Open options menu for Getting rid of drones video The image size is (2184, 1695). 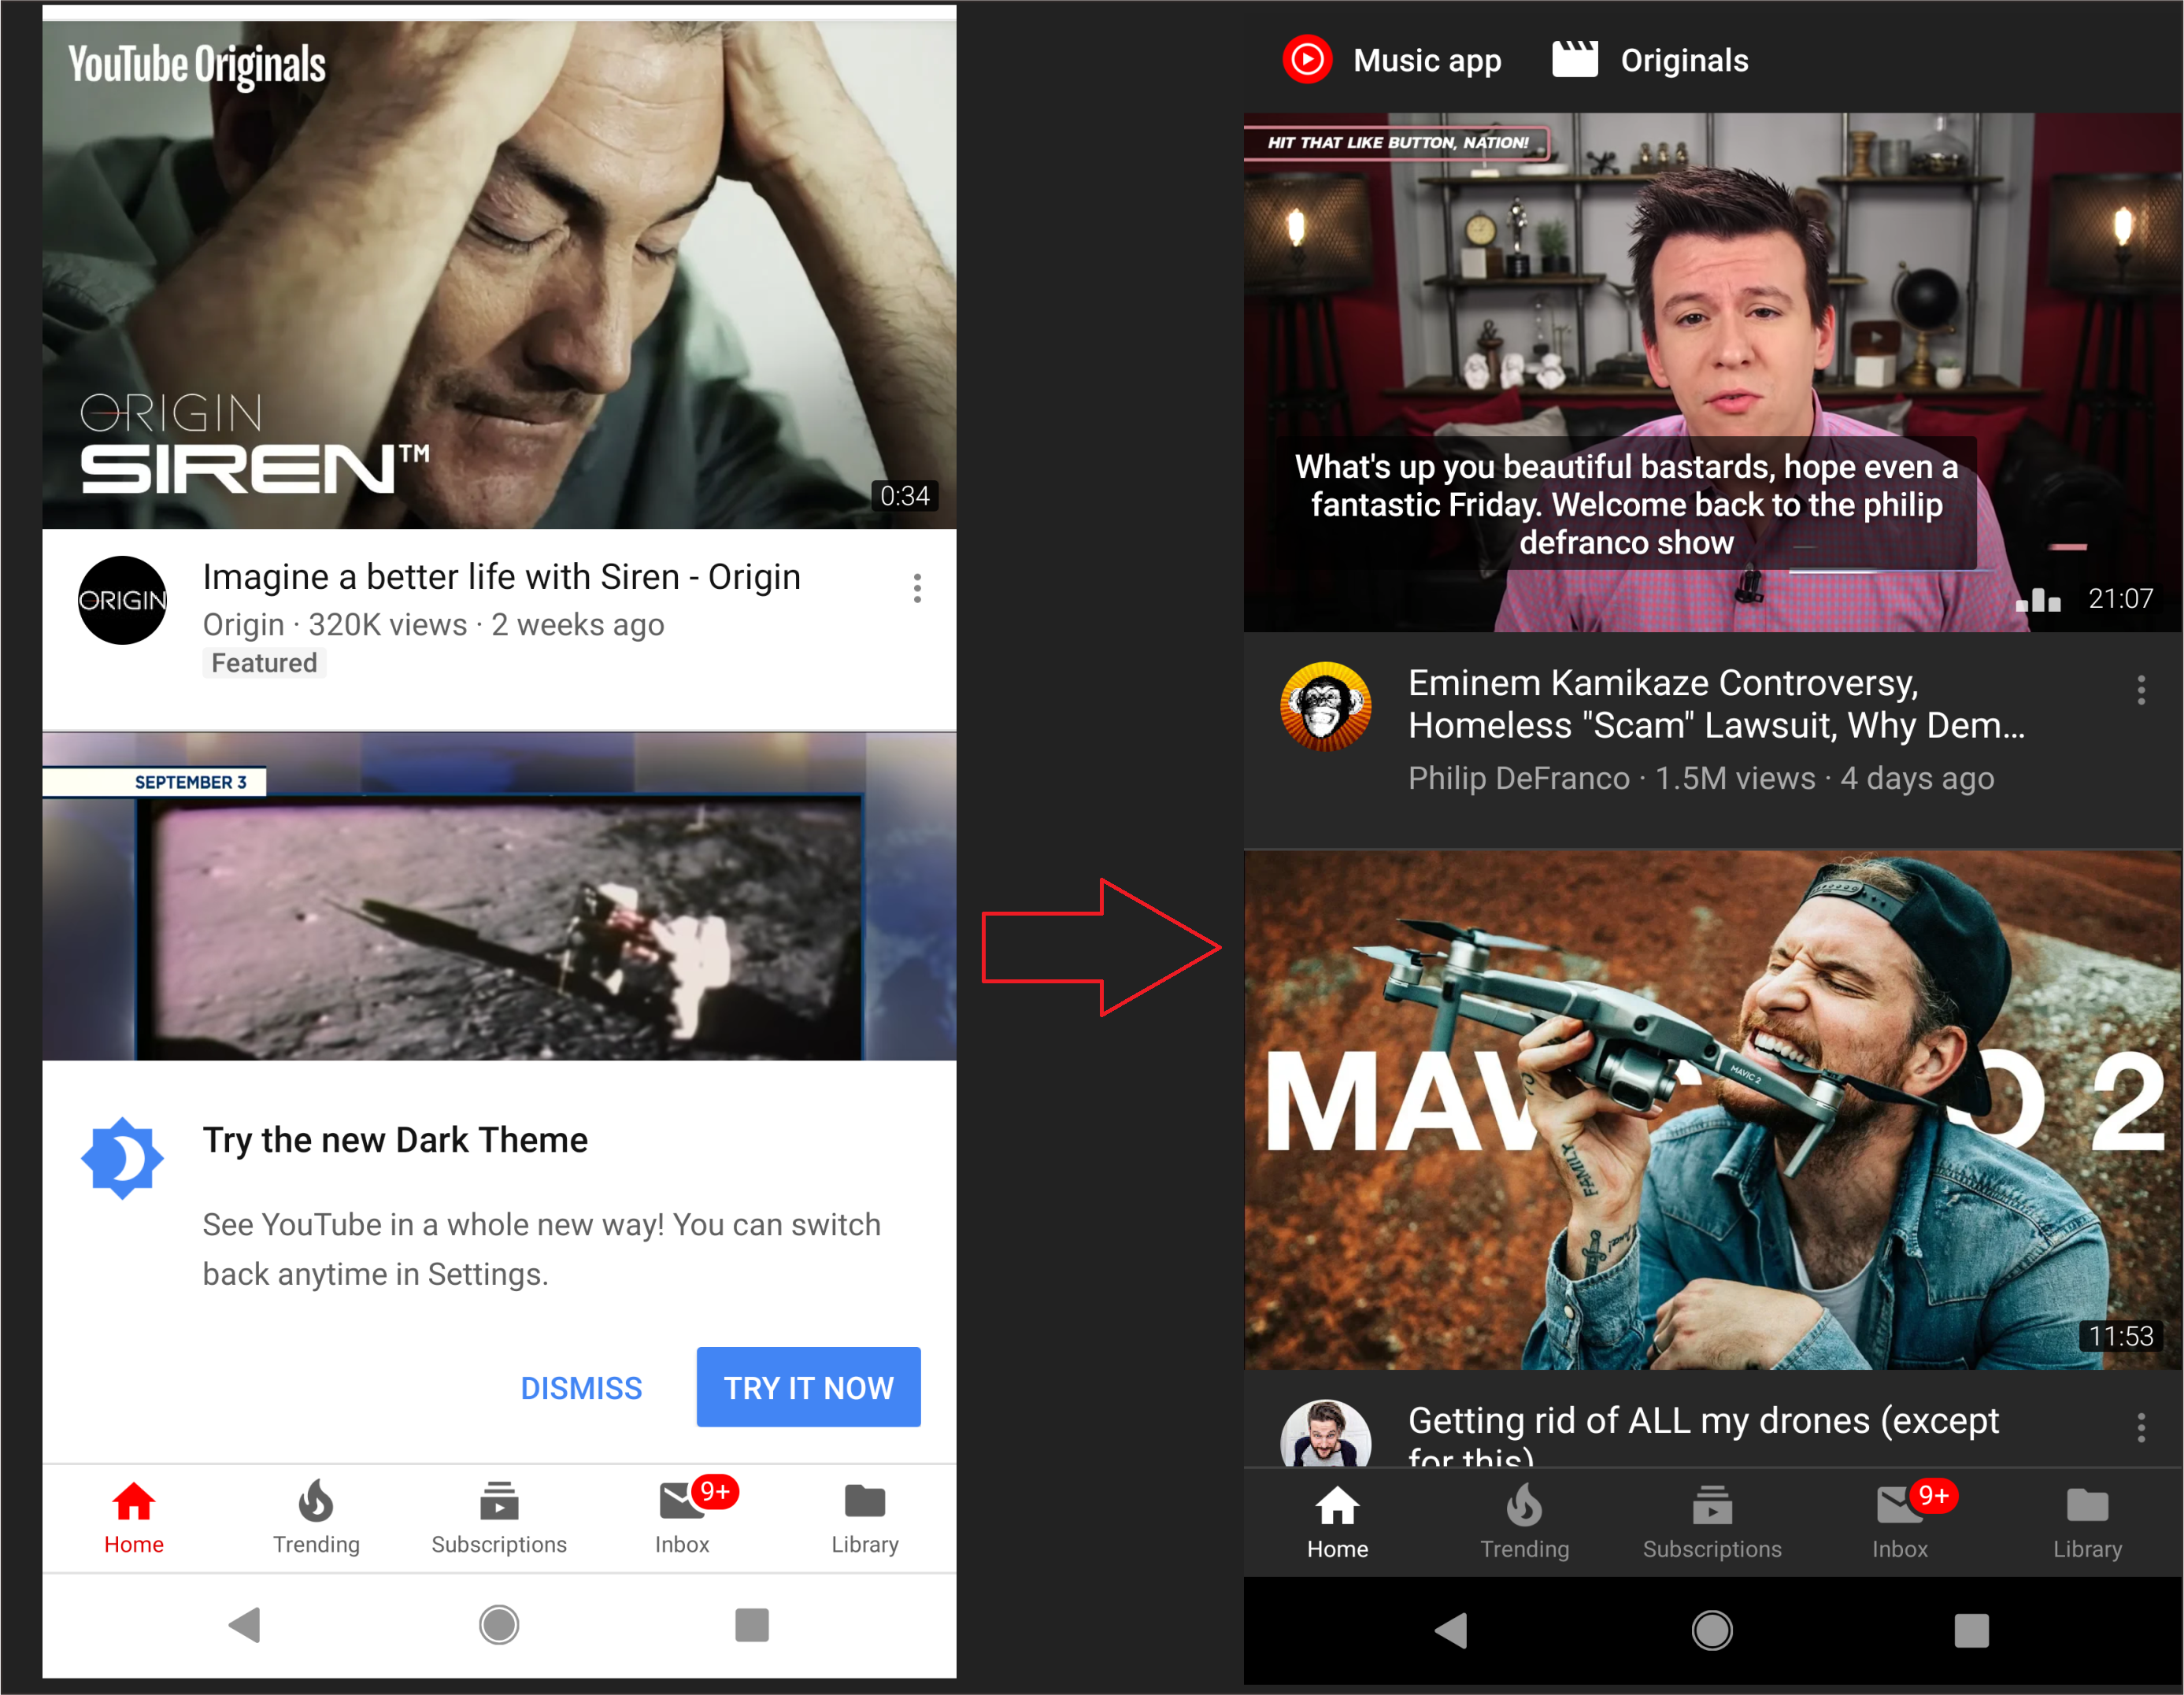pos(2140,1427)
